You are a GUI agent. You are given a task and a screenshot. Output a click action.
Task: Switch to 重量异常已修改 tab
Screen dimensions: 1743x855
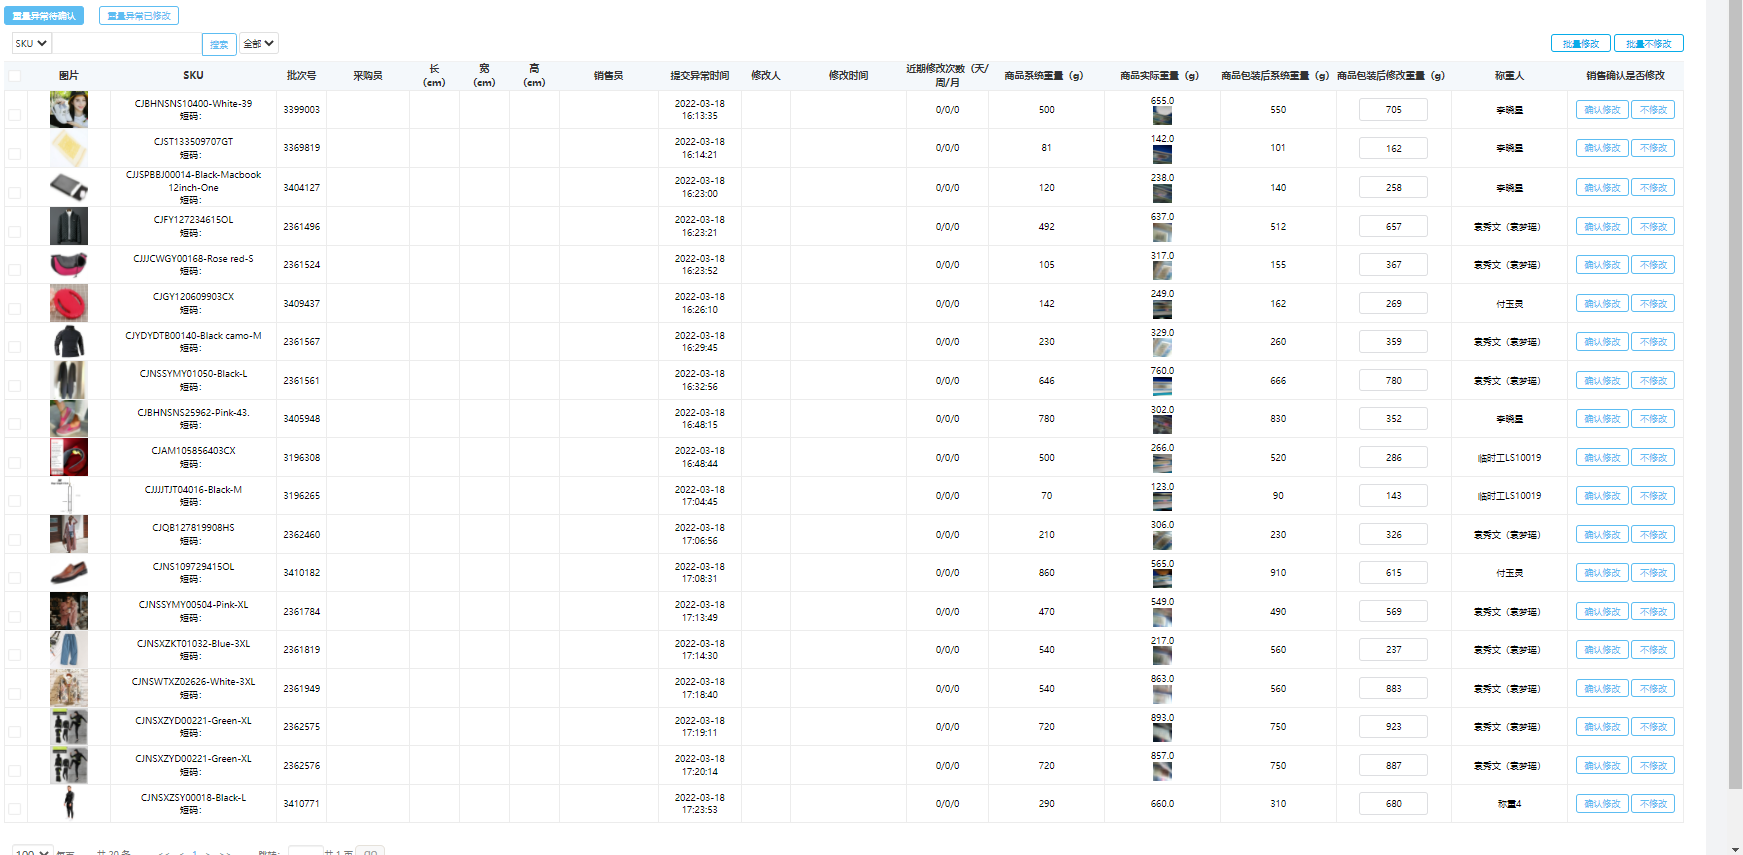[139, 16]
